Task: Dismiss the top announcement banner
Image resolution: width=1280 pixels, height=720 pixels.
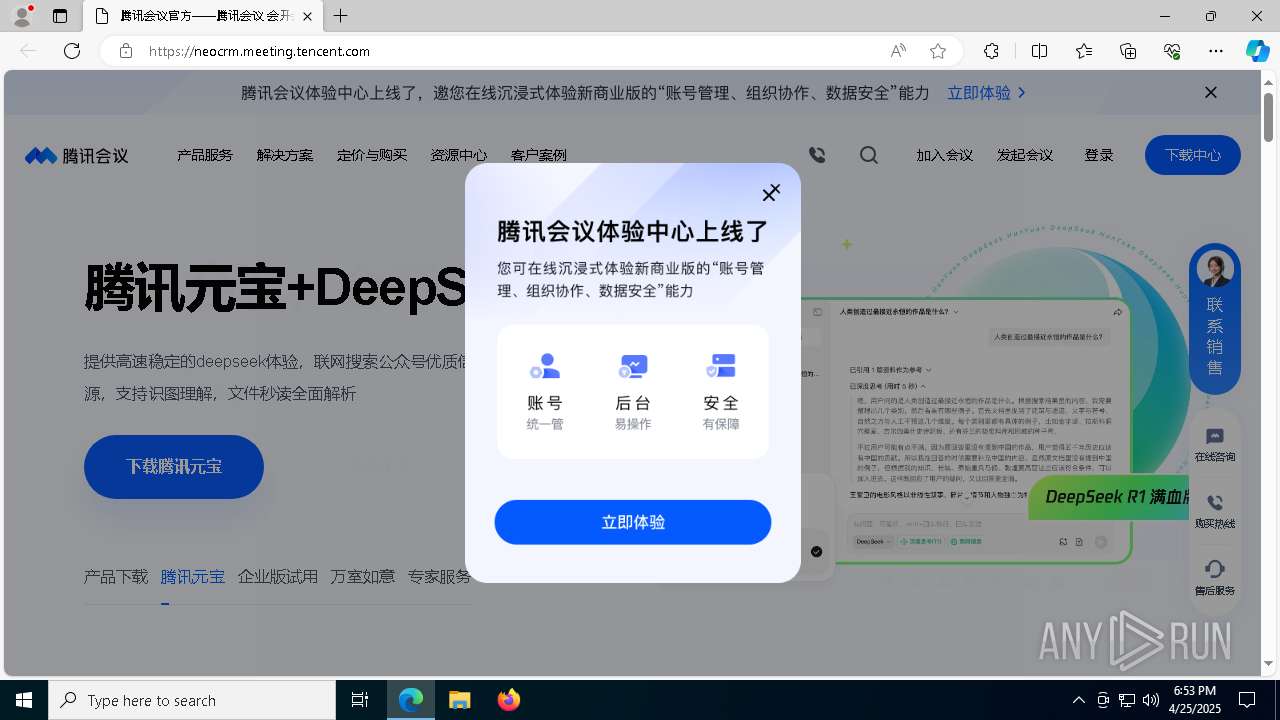Action: [1211, 92]
